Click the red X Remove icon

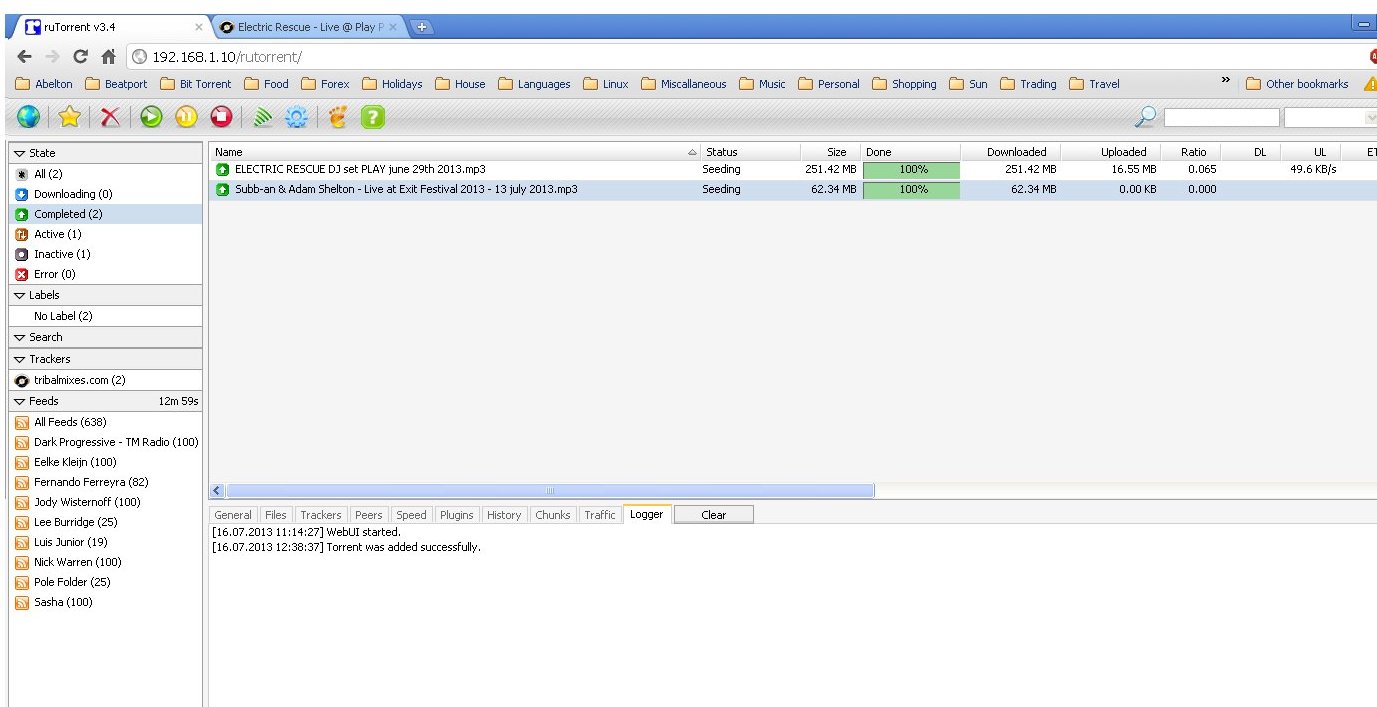(x=110, y=118)
